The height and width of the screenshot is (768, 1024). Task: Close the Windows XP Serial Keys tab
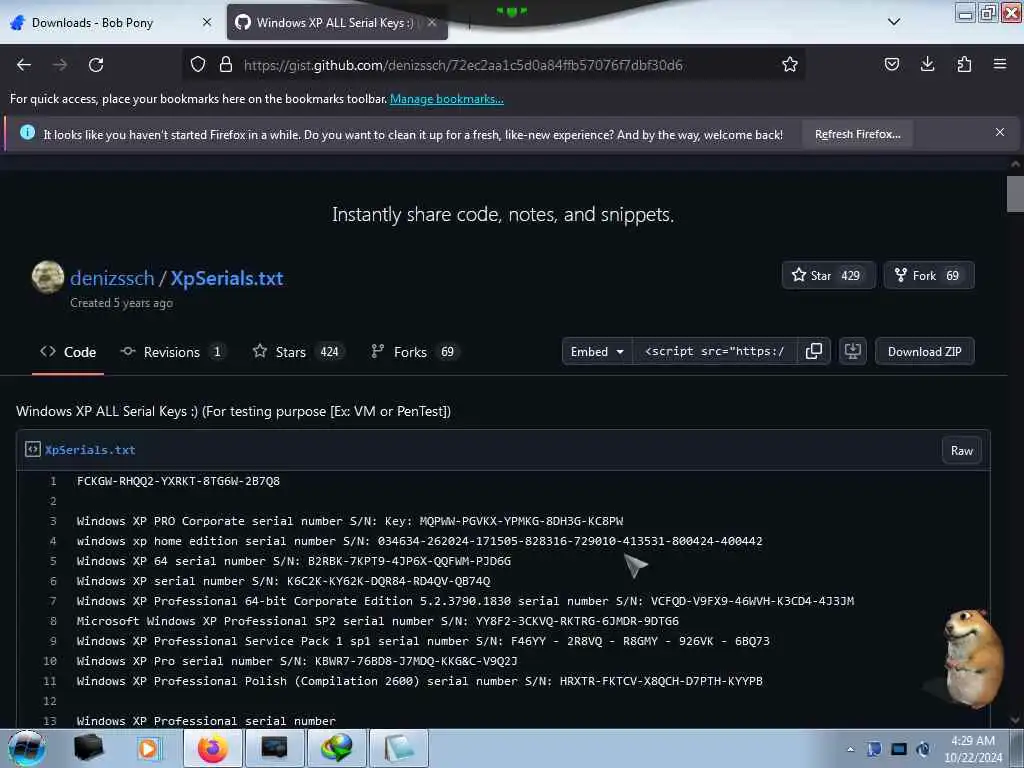tap(432, 22)
